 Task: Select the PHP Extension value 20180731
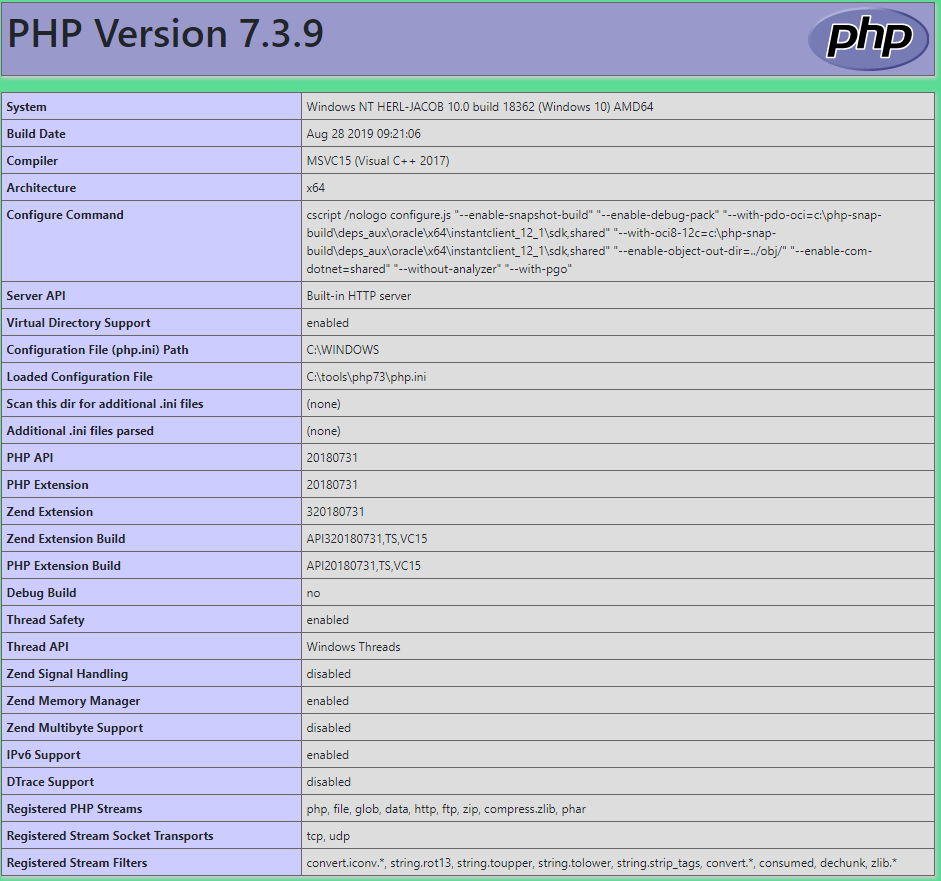pos(332,485)
